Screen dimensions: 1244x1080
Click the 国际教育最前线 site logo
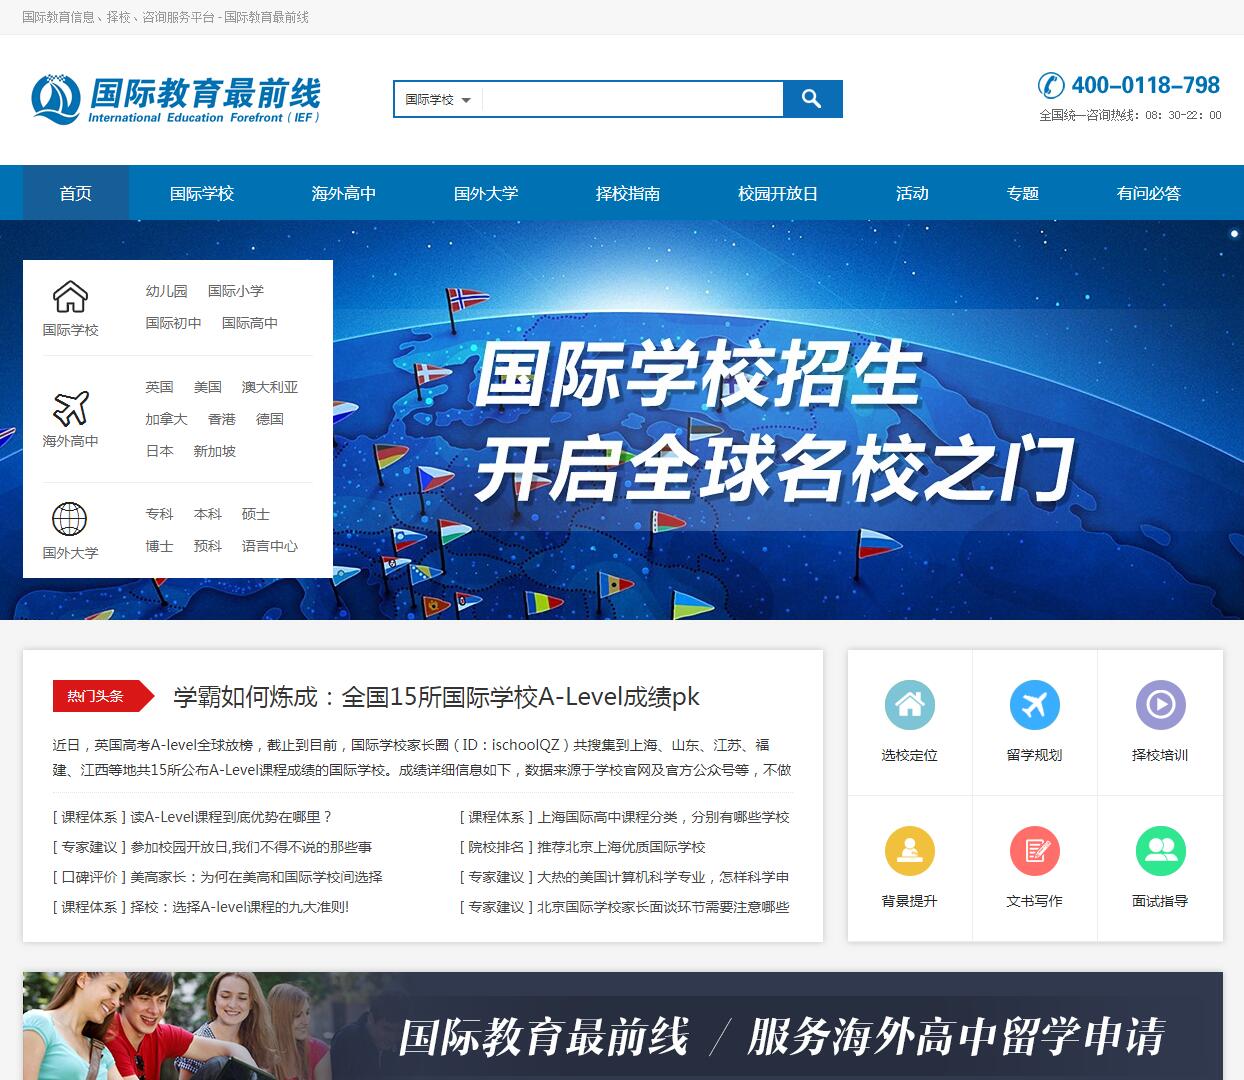[x=176, y=100]
